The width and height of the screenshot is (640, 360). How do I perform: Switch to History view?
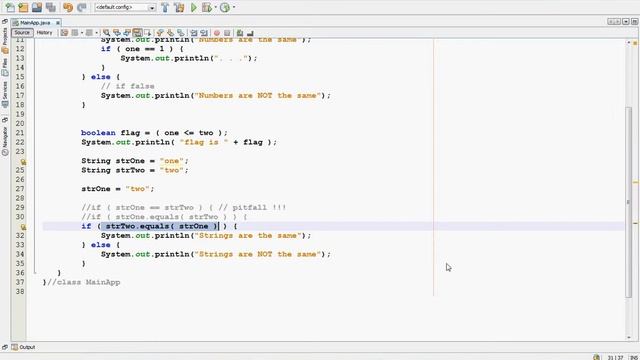click(x=44, y=33)
